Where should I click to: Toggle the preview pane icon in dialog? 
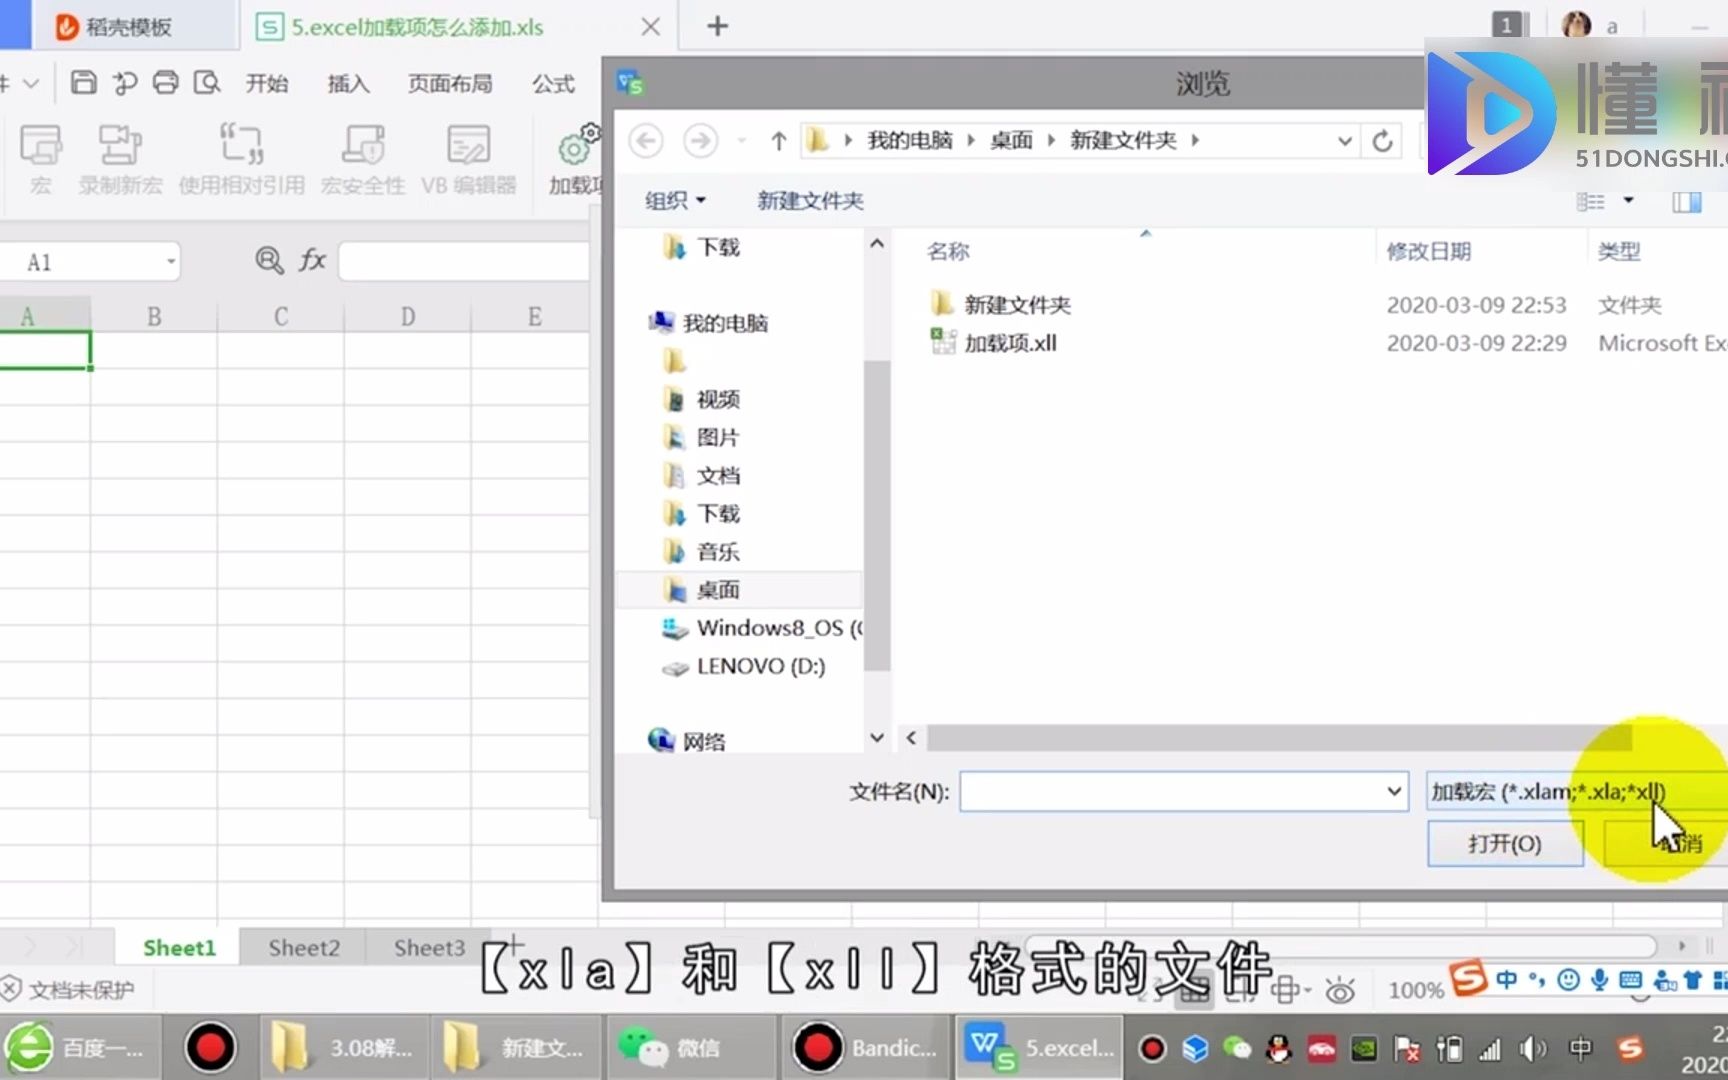point(1687,202)
